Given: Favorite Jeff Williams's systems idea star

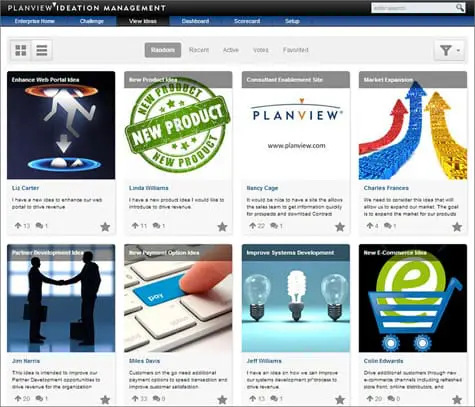Looking at the screenshot, I should [340, 399].
